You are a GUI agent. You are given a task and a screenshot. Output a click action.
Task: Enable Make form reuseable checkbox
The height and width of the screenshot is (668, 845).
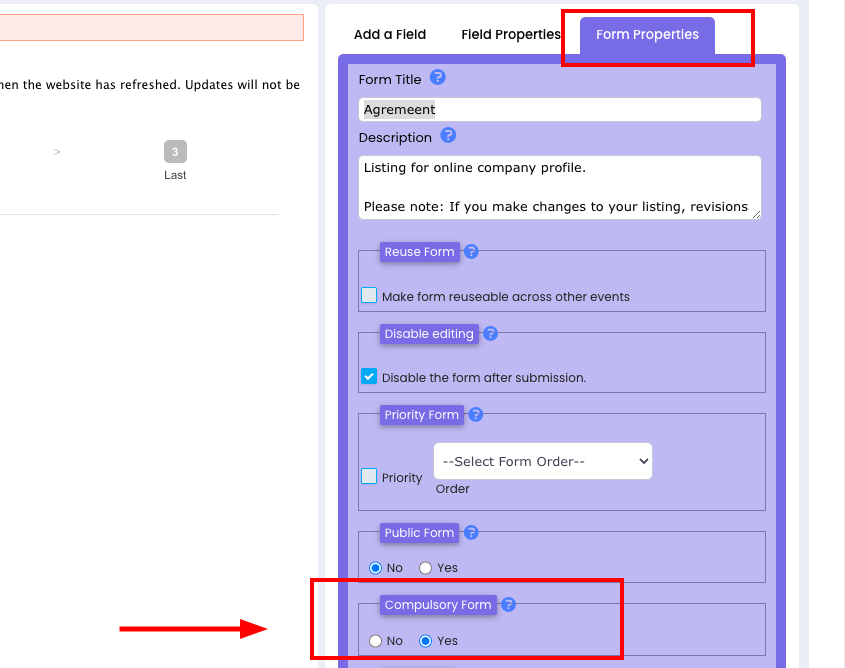click(x=369, y=296)
